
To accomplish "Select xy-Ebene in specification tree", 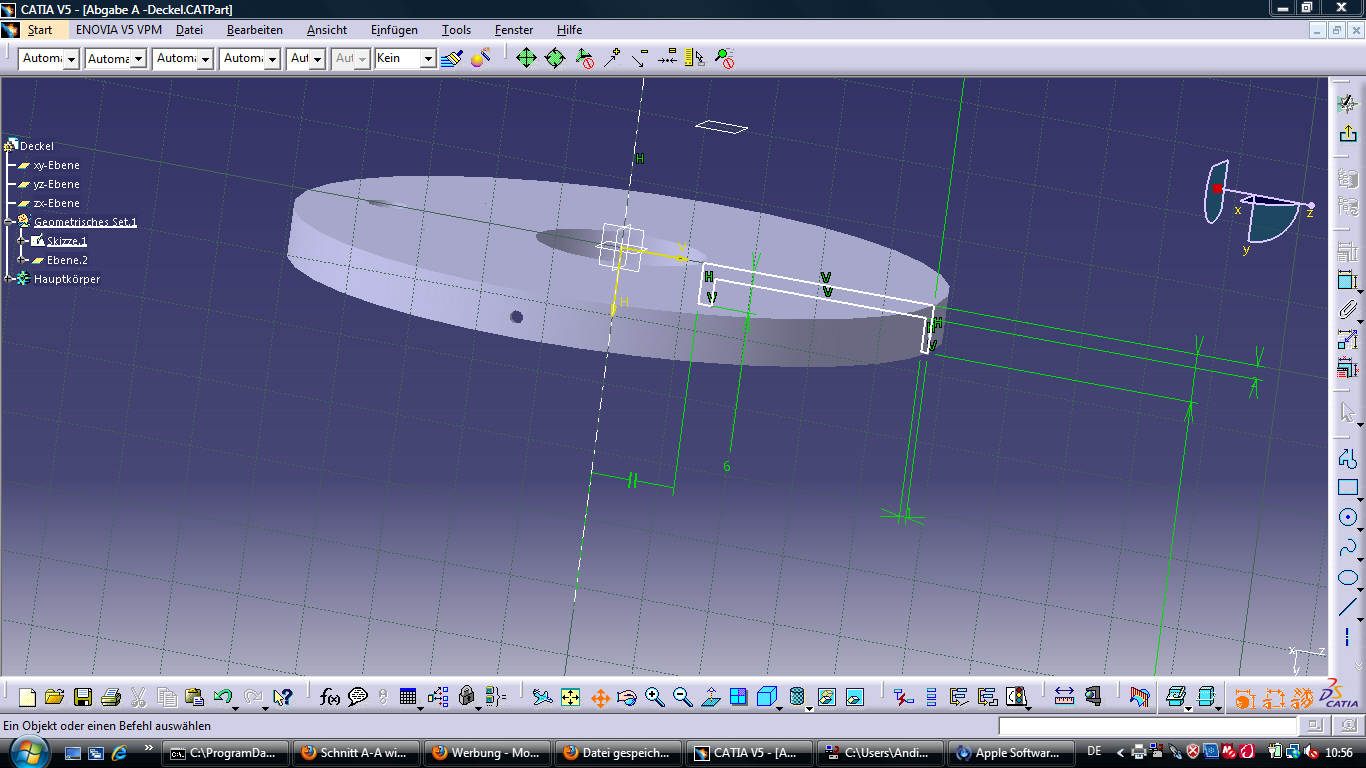I will [x=56, y=165].
